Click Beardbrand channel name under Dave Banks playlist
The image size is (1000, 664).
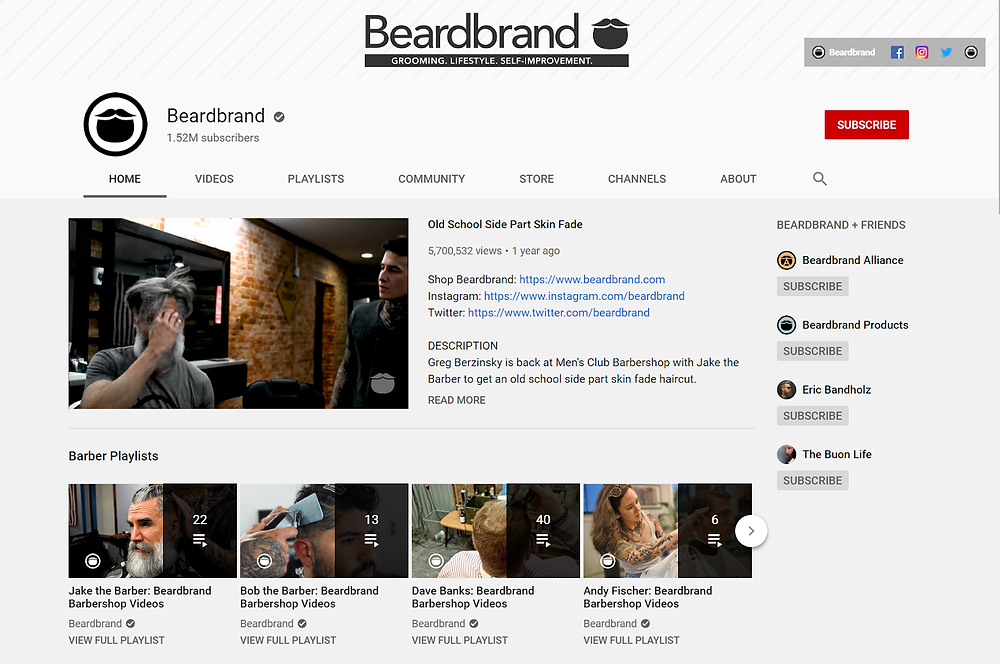click(438, 623)
